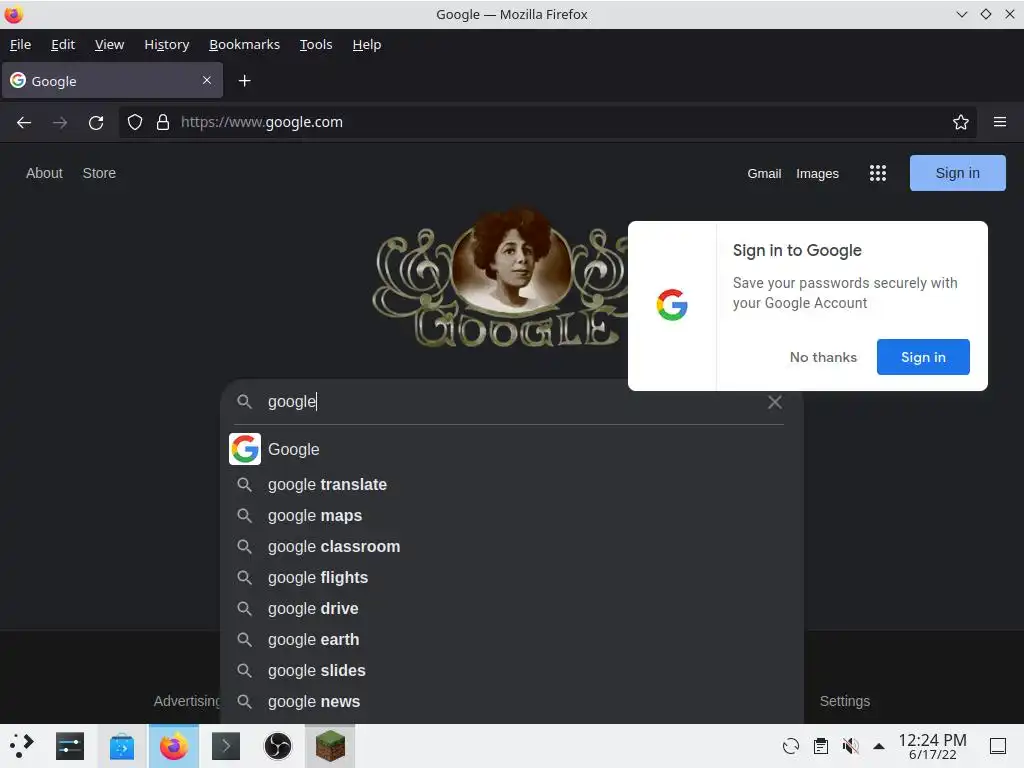Open OBS Studio from taskbar

[x=278, y=746]
